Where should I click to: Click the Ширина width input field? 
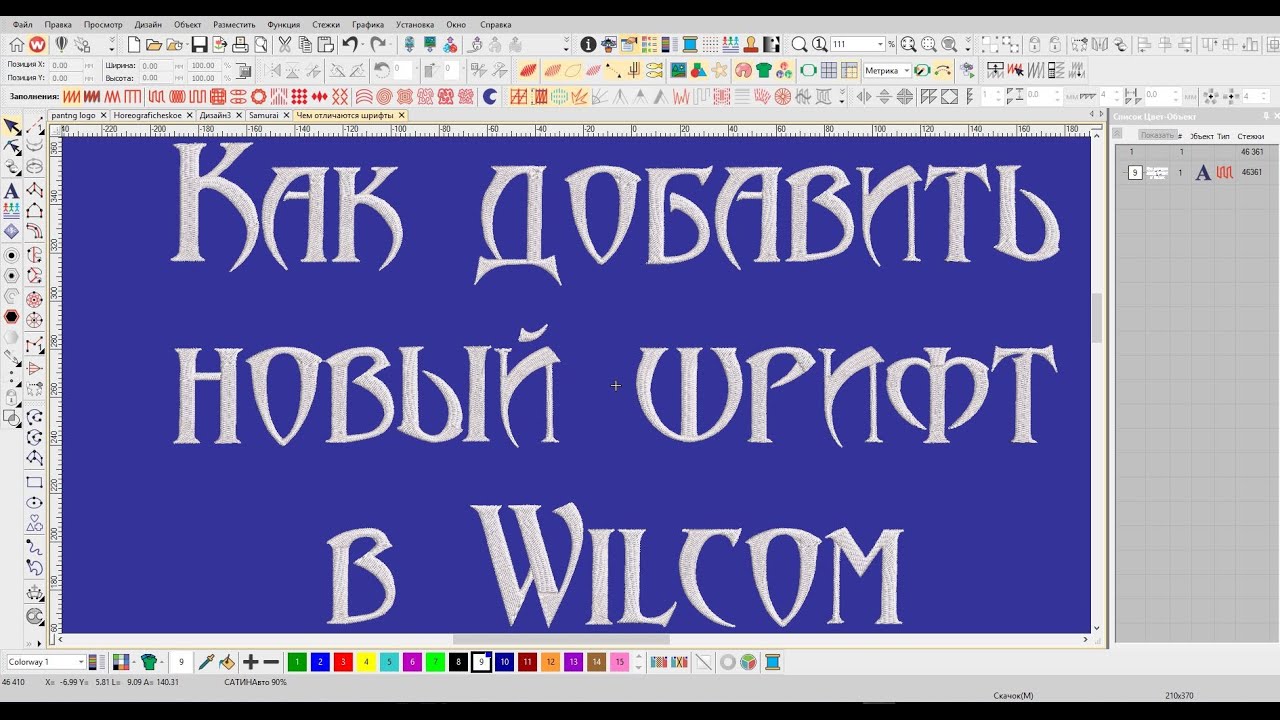(155, 65)
